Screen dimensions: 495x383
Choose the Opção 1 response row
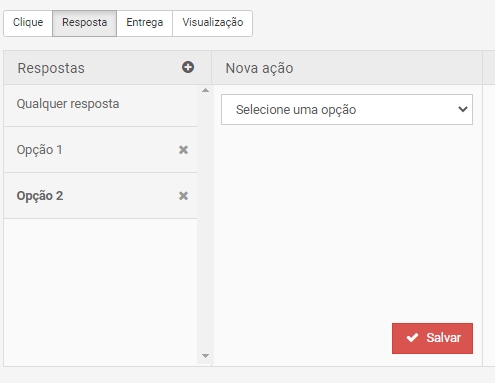click(x=100, y=150)
